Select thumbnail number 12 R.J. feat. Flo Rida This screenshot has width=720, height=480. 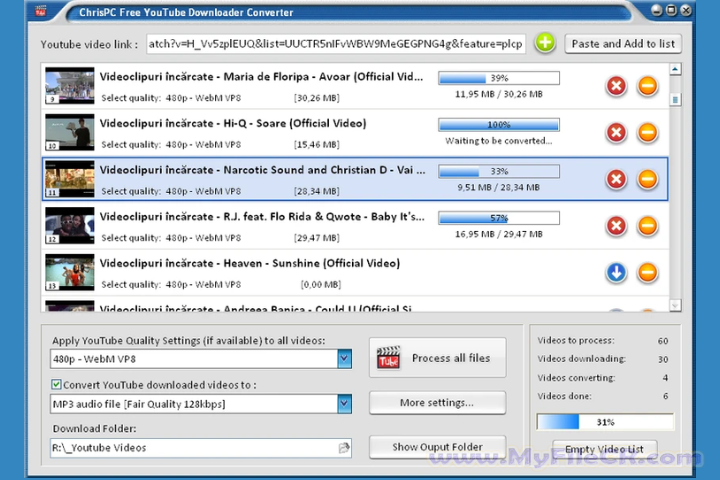tap(70, 226)
